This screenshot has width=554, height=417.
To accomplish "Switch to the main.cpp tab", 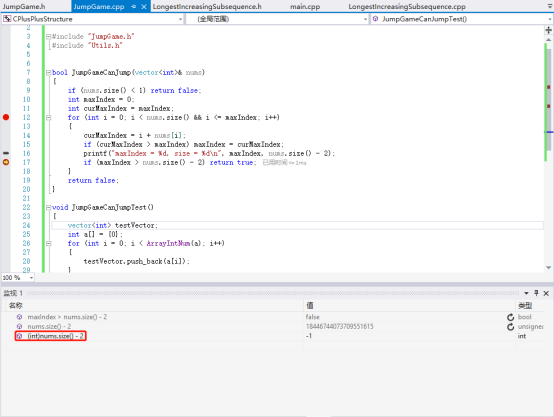I will [x=305, y=7].
